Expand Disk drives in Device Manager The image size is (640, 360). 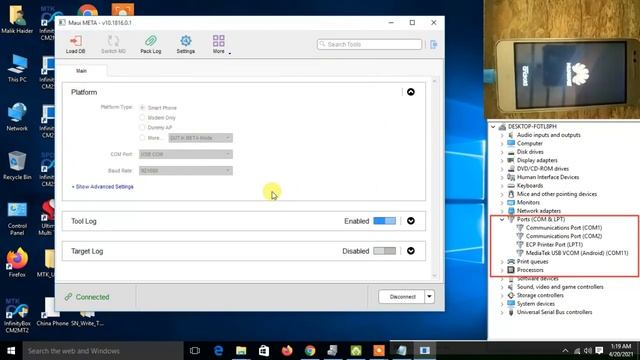tap(502, 152)
